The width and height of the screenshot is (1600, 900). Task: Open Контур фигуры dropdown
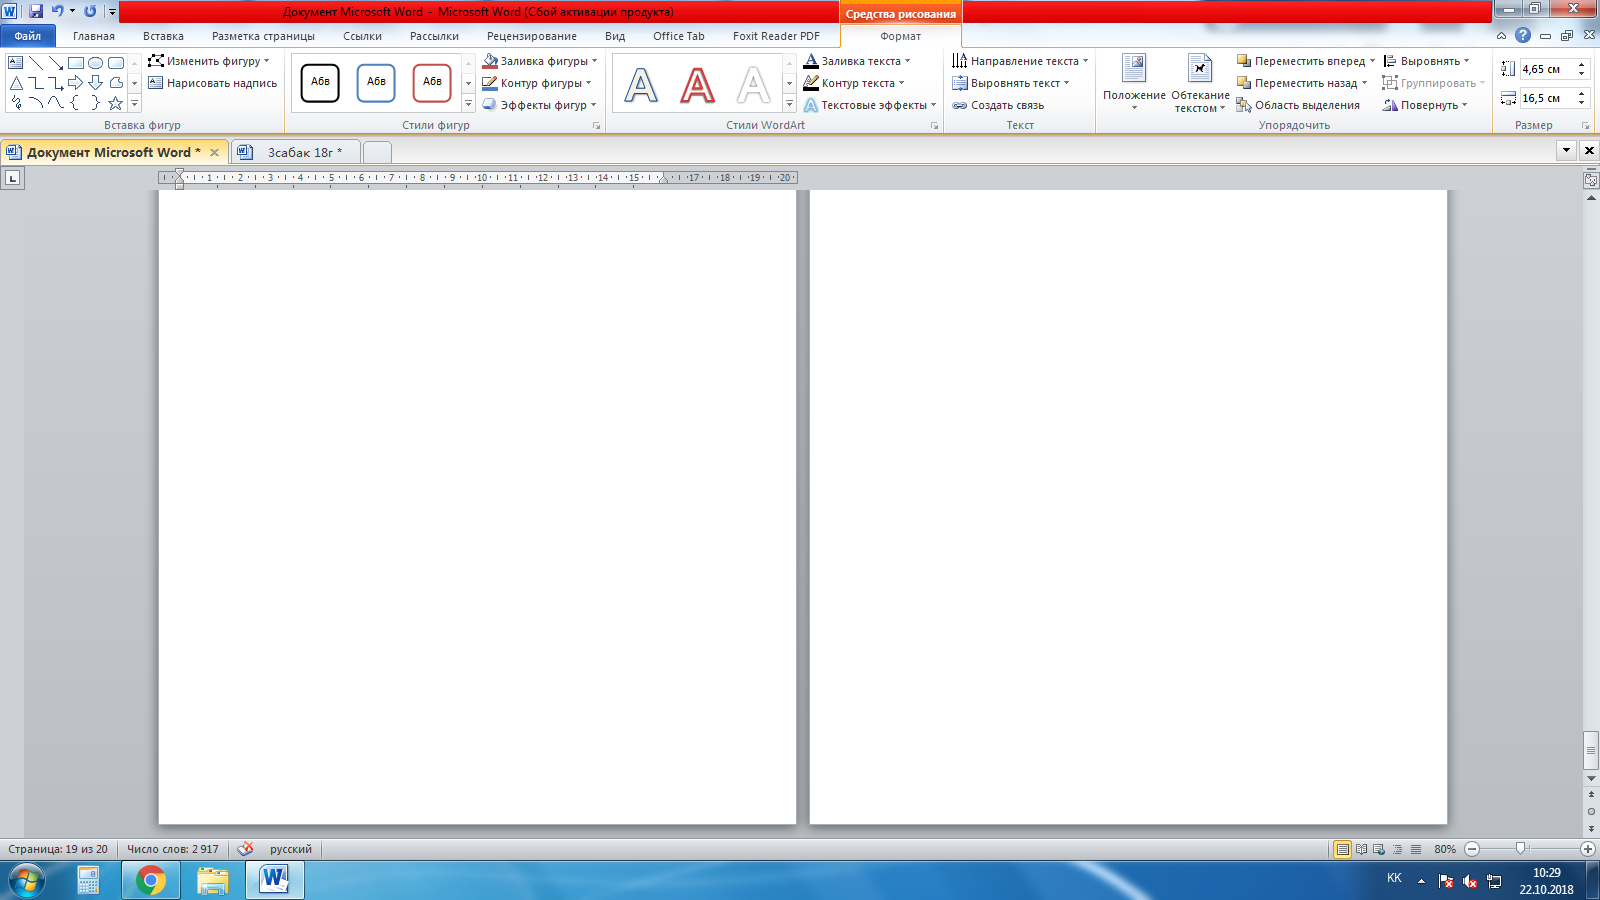[537, 83]
